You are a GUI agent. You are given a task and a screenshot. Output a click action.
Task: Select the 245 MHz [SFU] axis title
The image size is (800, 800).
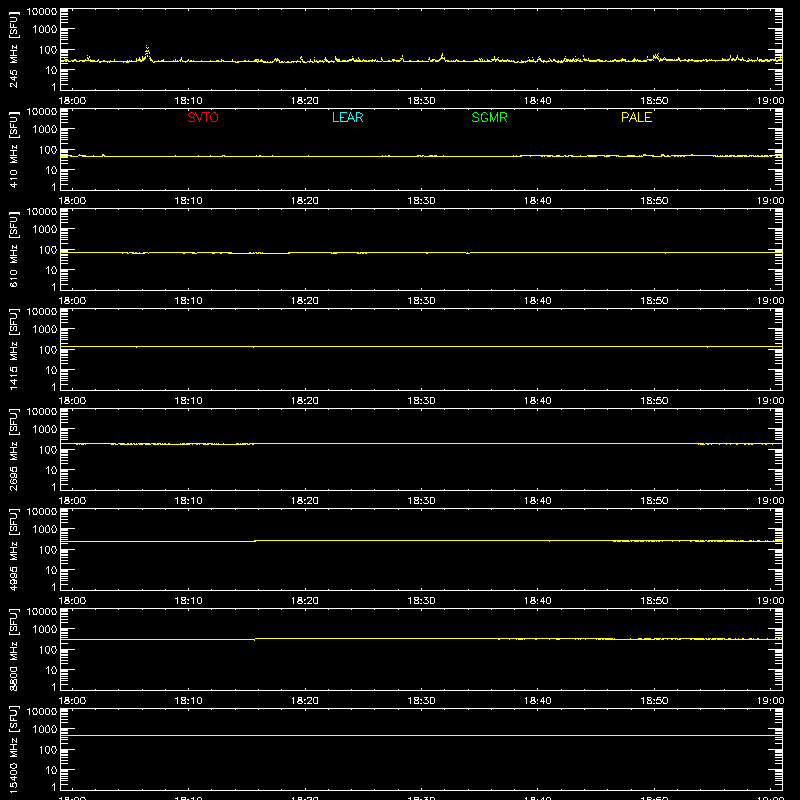(14, 49)
